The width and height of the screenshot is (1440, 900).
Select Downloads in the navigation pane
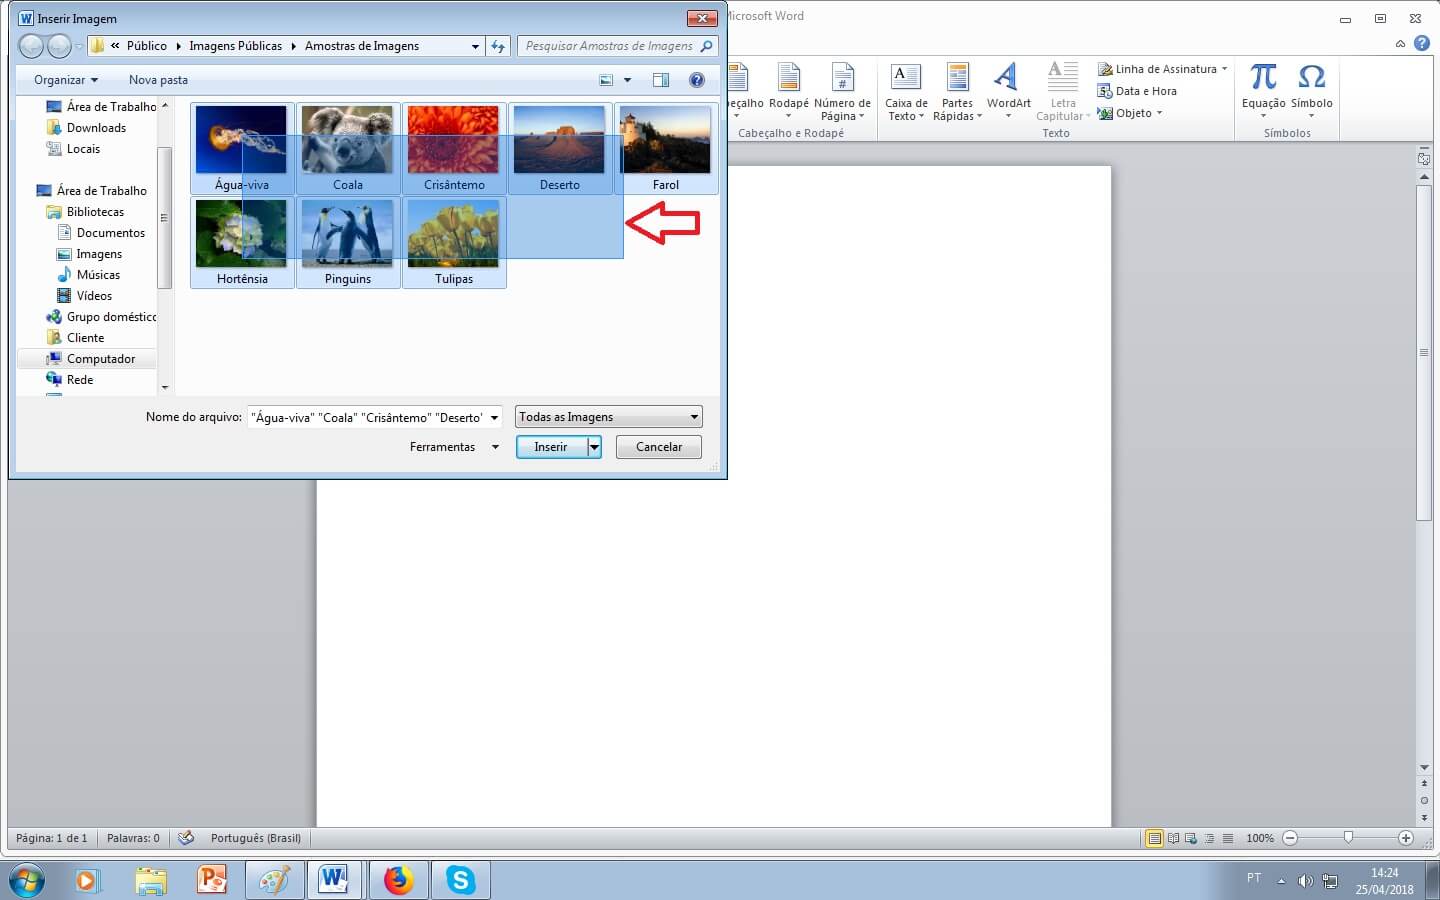click(x=96, y=128)
